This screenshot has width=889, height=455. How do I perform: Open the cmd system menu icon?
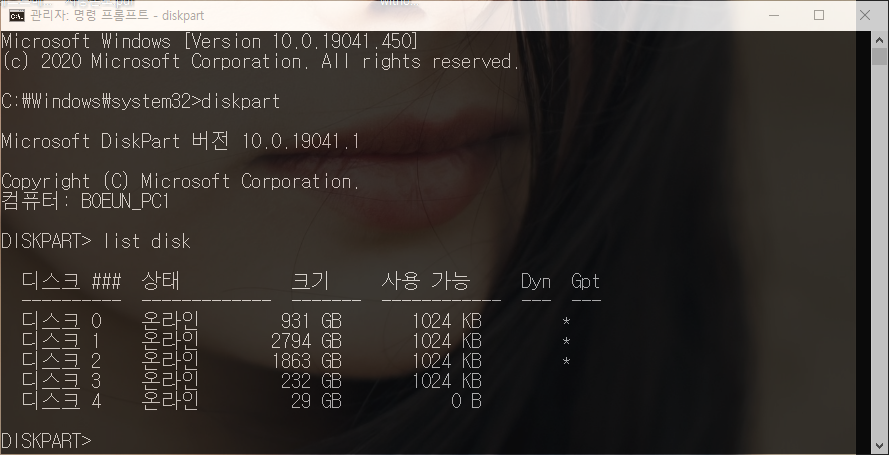16,15
